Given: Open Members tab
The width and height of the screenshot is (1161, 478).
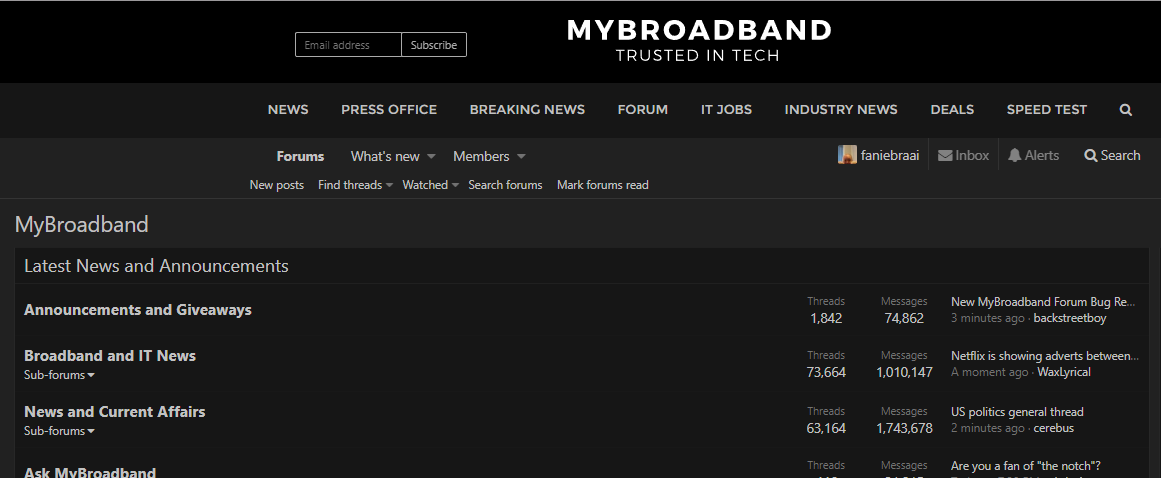Looking at the screenshot, I should click(x=481, y=156).
